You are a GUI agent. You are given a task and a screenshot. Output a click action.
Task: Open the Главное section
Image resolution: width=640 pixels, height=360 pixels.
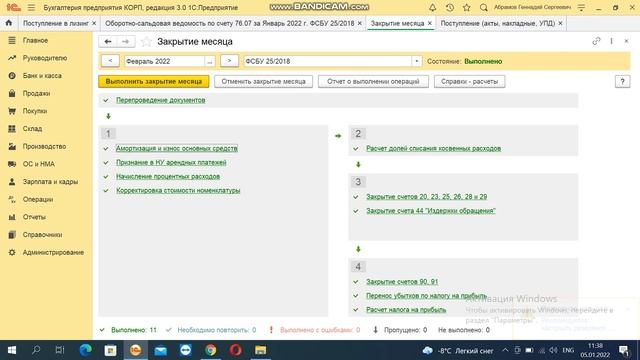35,40
